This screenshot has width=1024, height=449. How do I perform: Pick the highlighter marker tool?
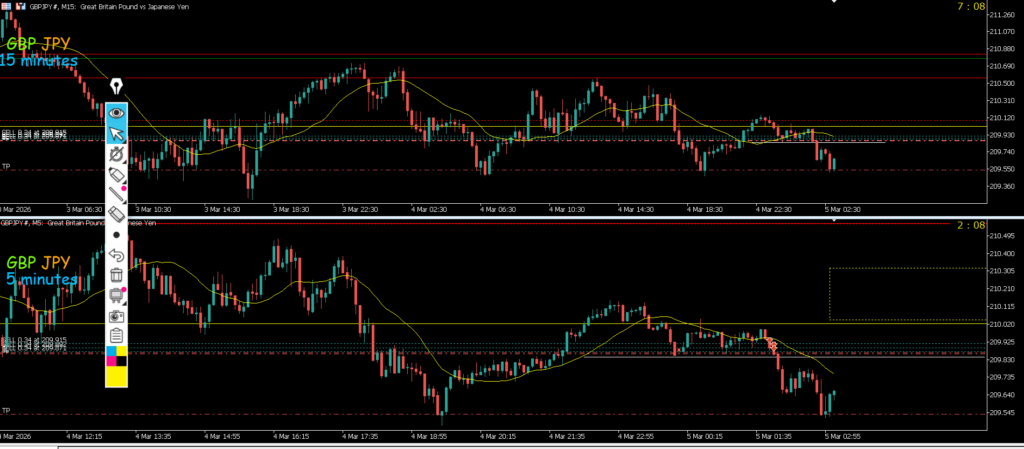click(117, 174)
